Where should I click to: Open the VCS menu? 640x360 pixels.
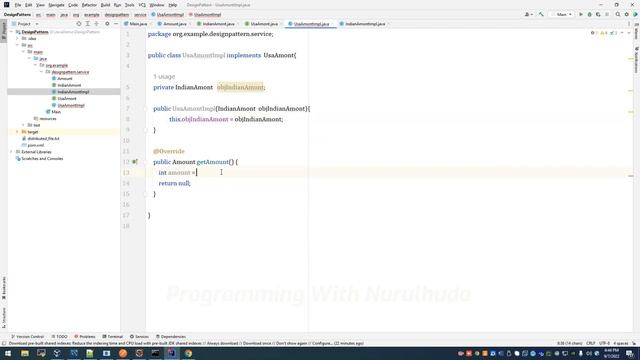tap(142, 5)
